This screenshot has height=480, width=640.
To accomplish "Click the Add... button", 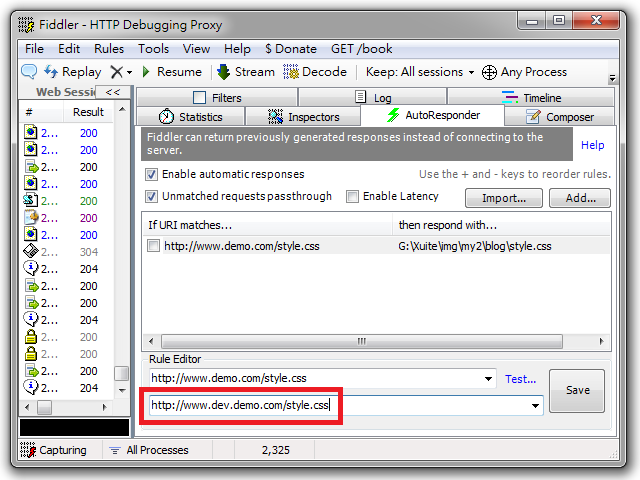I will pyautogui.click(x=580, y=198).
